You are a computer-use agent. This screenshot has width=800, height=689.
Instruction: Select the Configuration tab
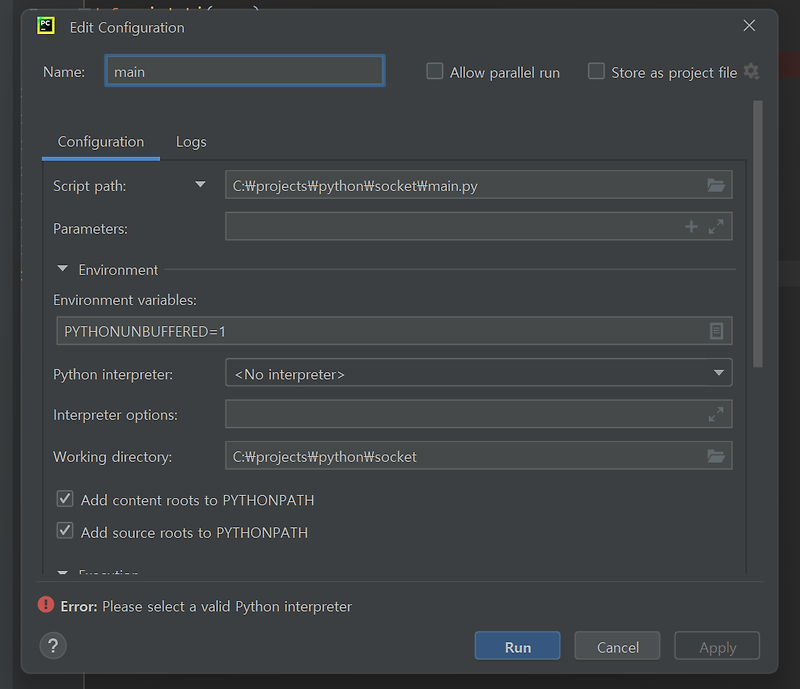click(x=101, y=142)
